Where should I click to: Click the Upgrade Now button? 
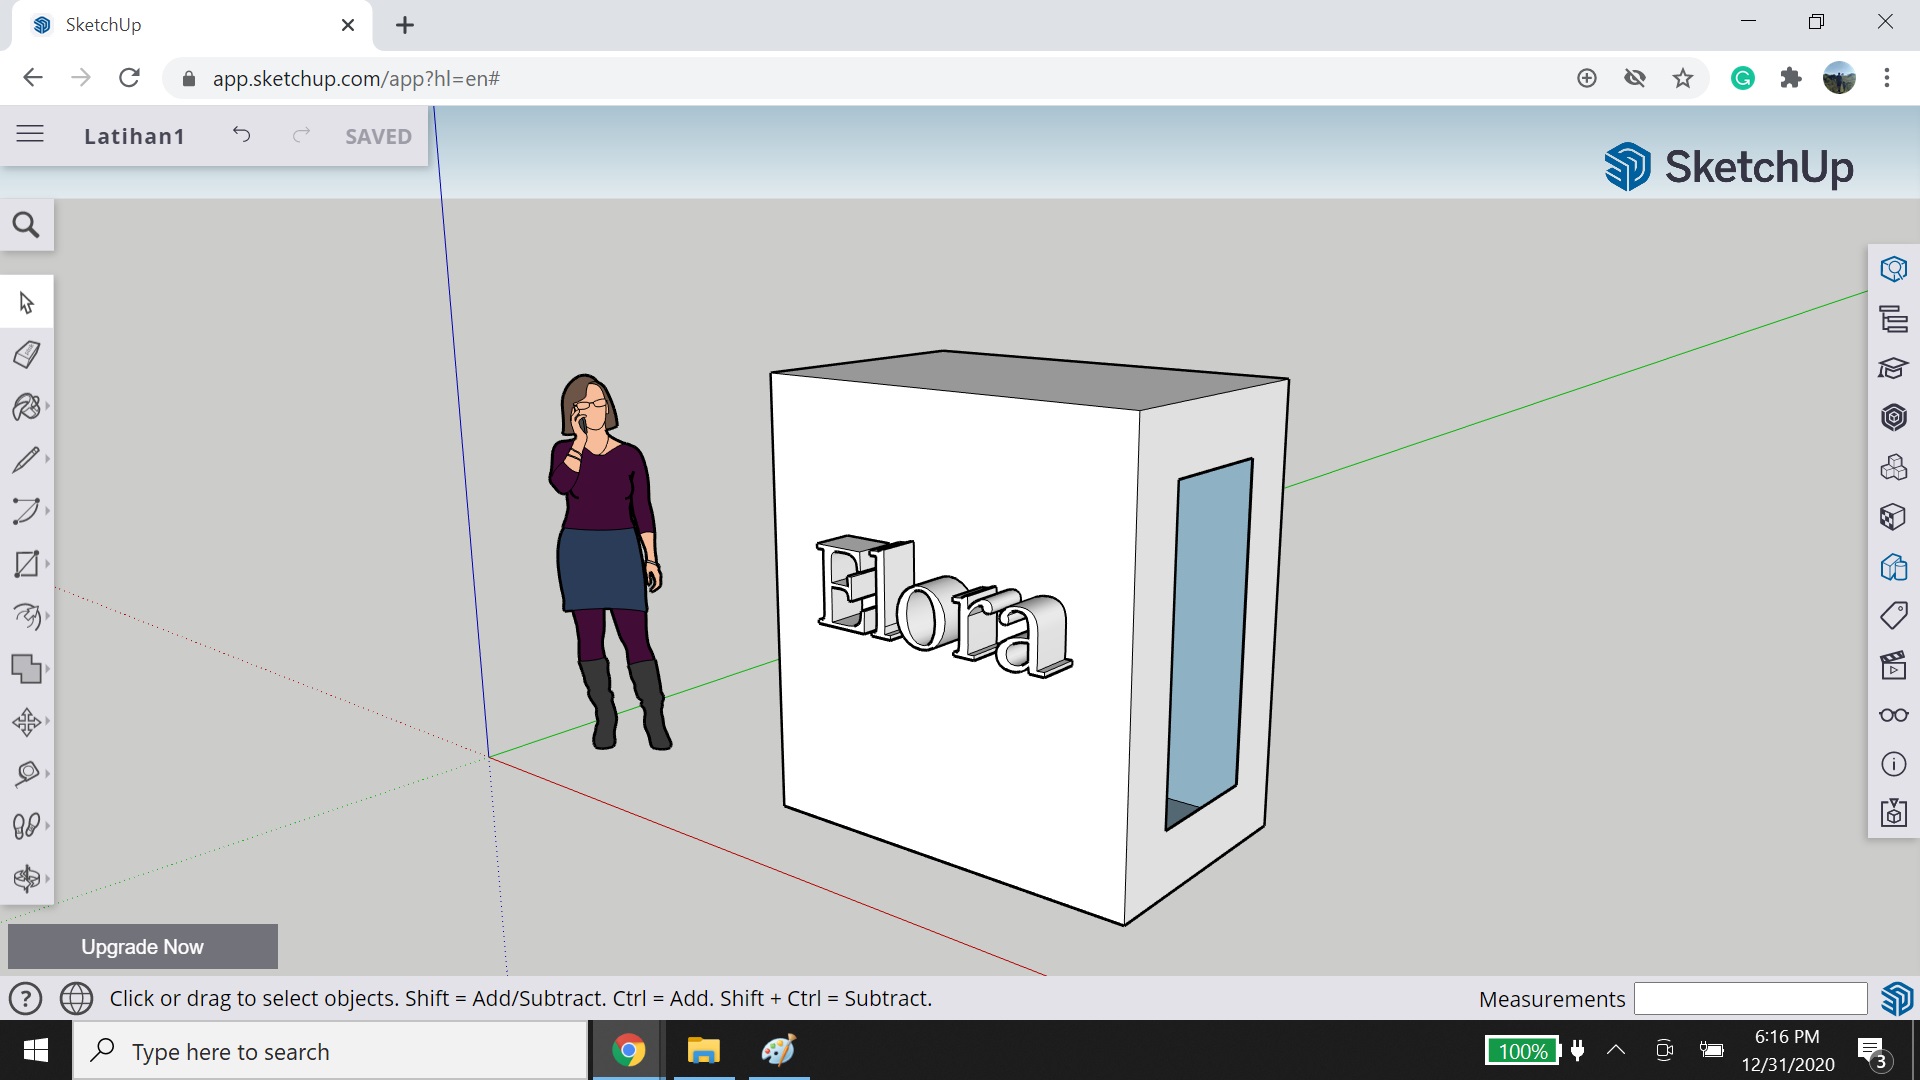143,946
